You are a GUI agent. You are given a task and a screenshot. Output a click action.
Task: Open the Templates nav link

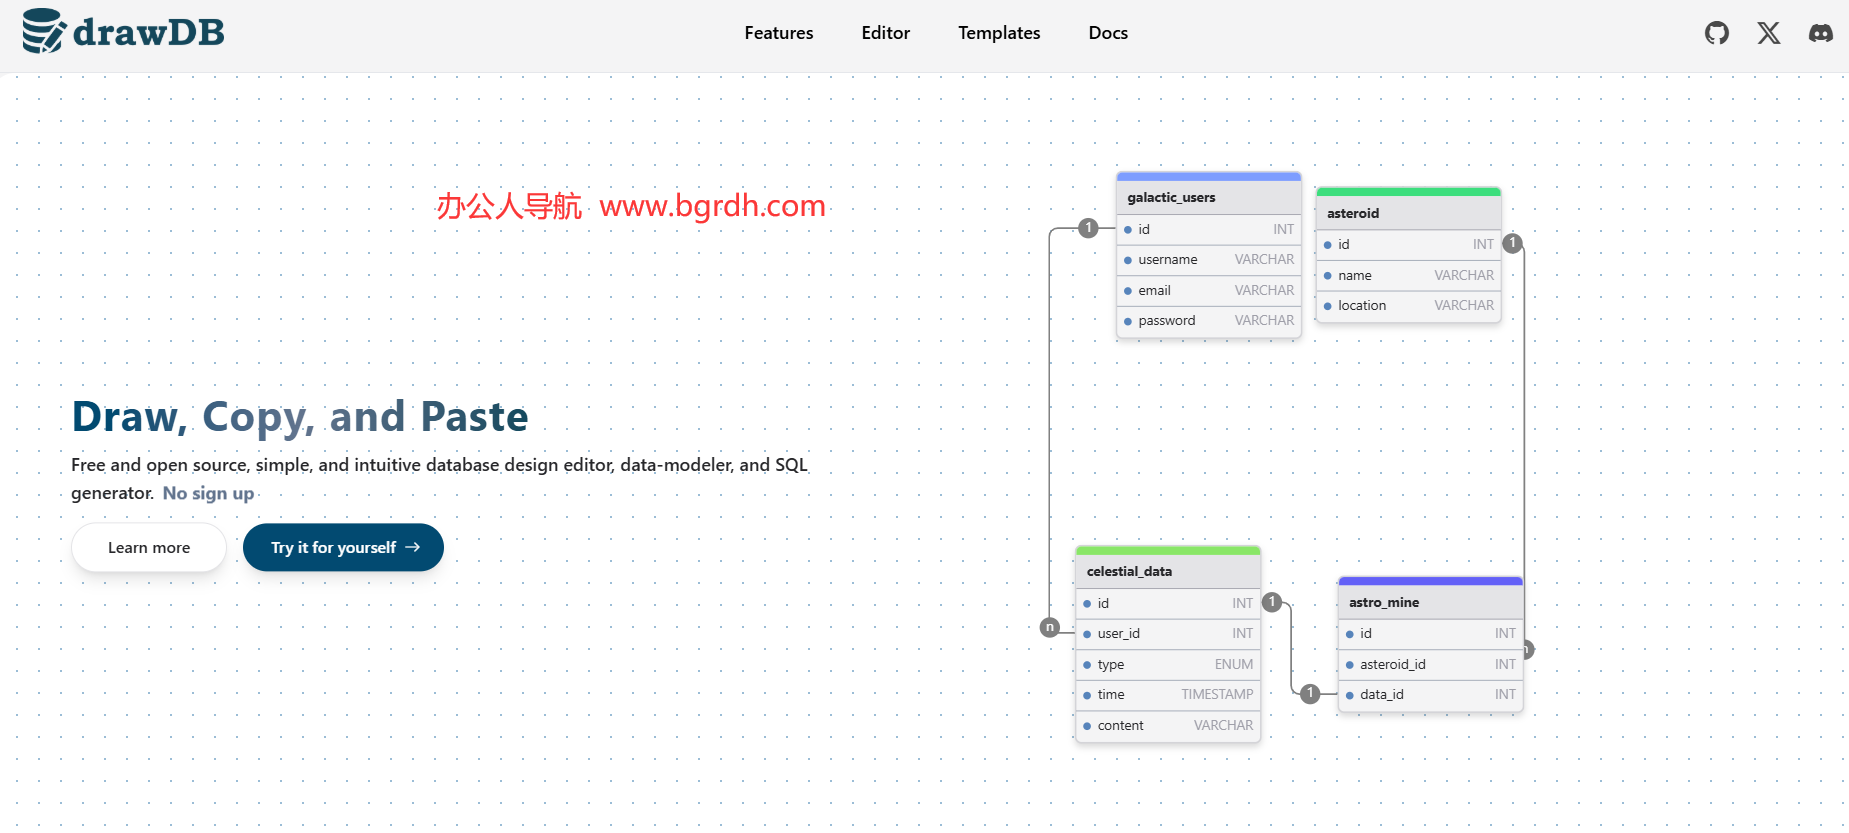coord(998,33)
